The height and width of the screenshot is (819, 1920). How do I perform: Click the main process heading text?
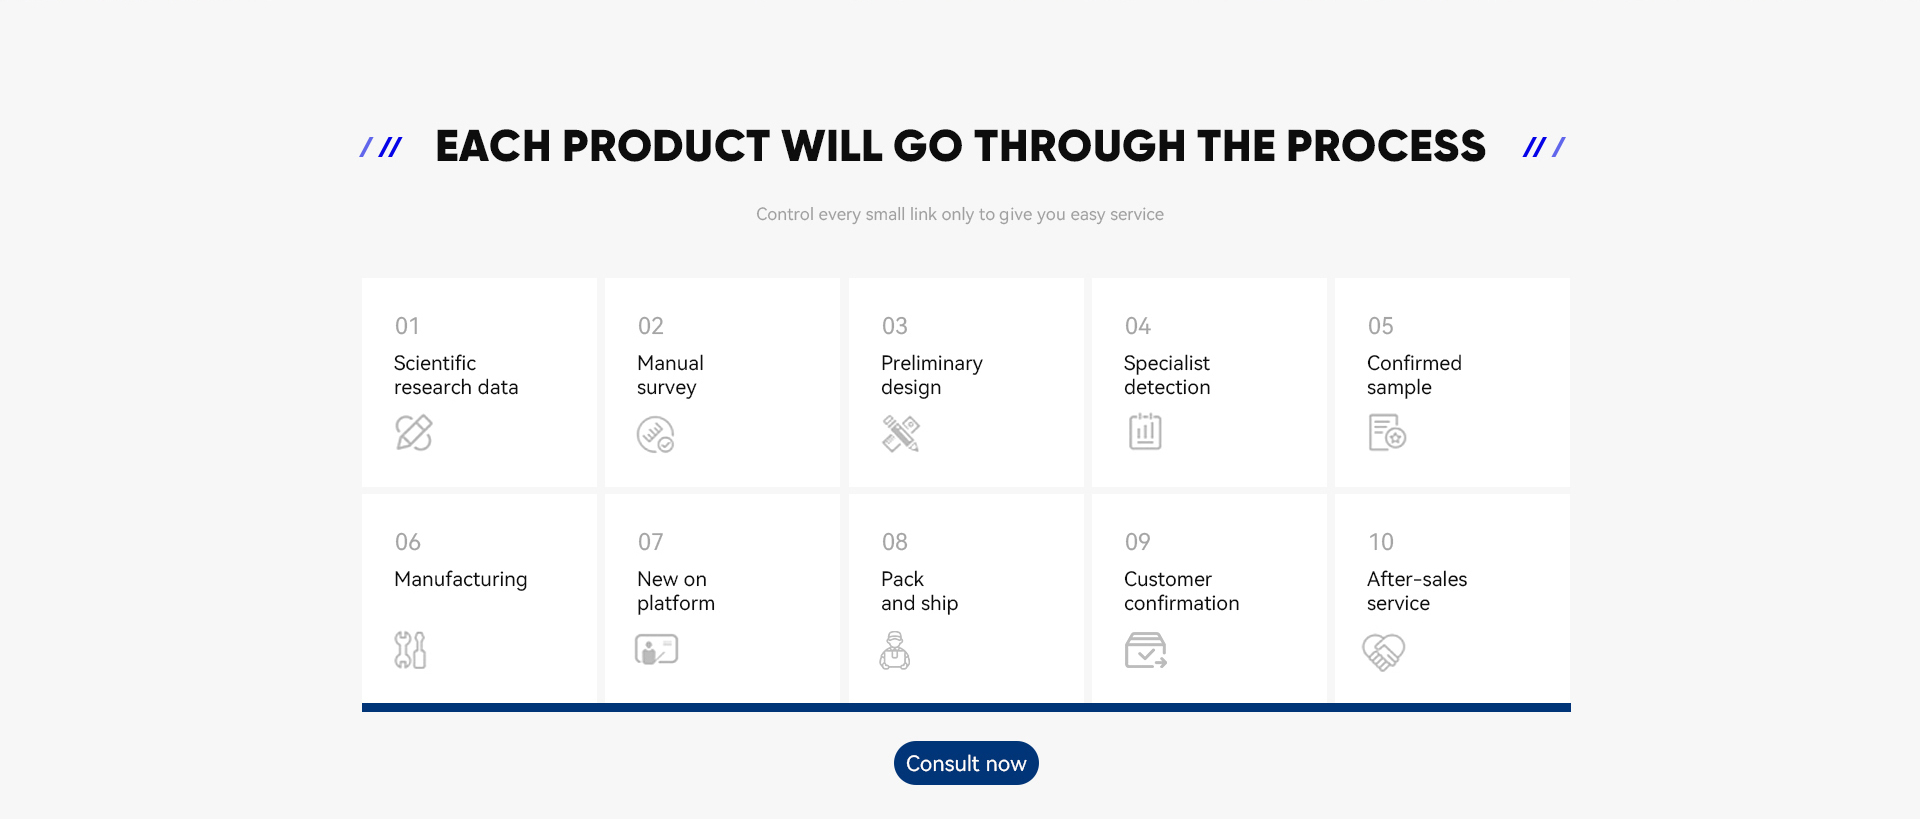click(x=961, y=146)
